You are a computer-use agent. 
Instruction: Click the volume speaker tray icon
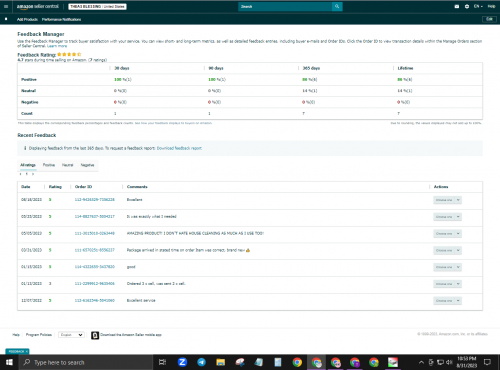[449, 362]
